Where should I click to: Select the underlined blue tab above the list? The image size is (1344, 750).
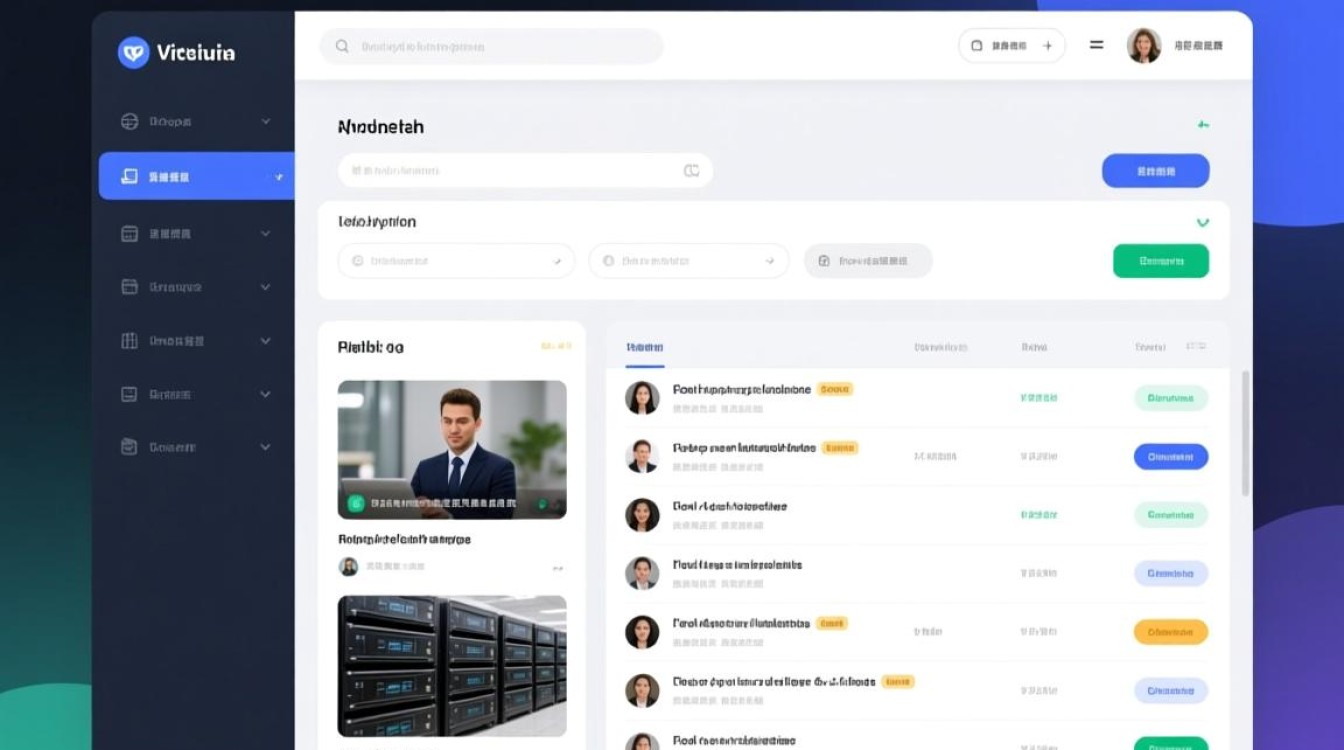pyautogui.click(x=645, y=348)
